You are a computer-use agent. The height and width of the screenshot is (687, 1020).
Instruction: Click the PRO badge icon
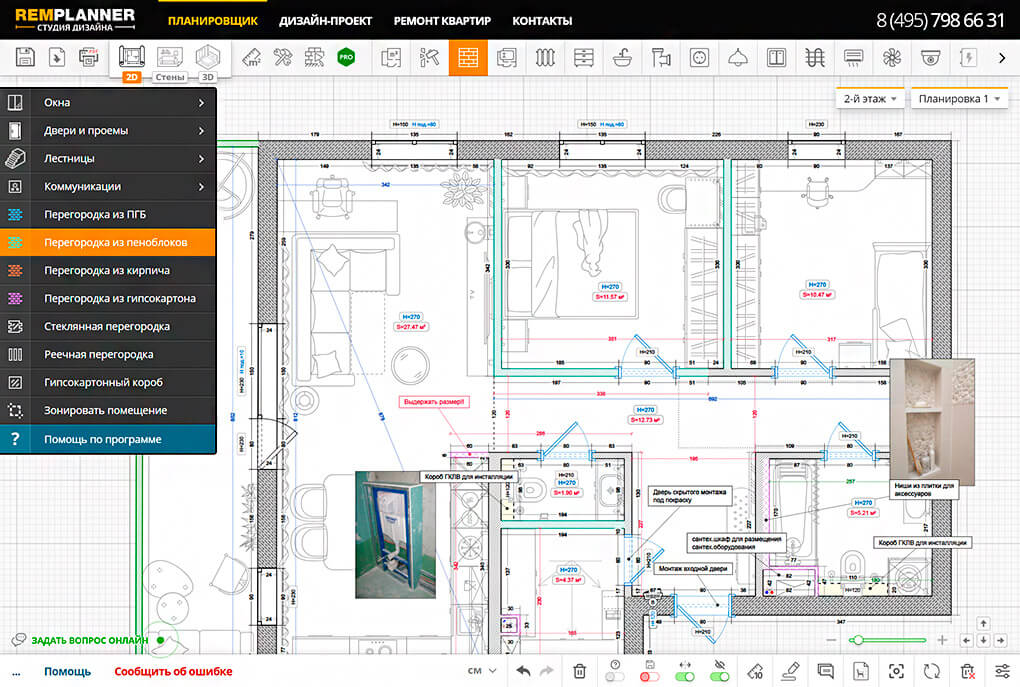347,58
